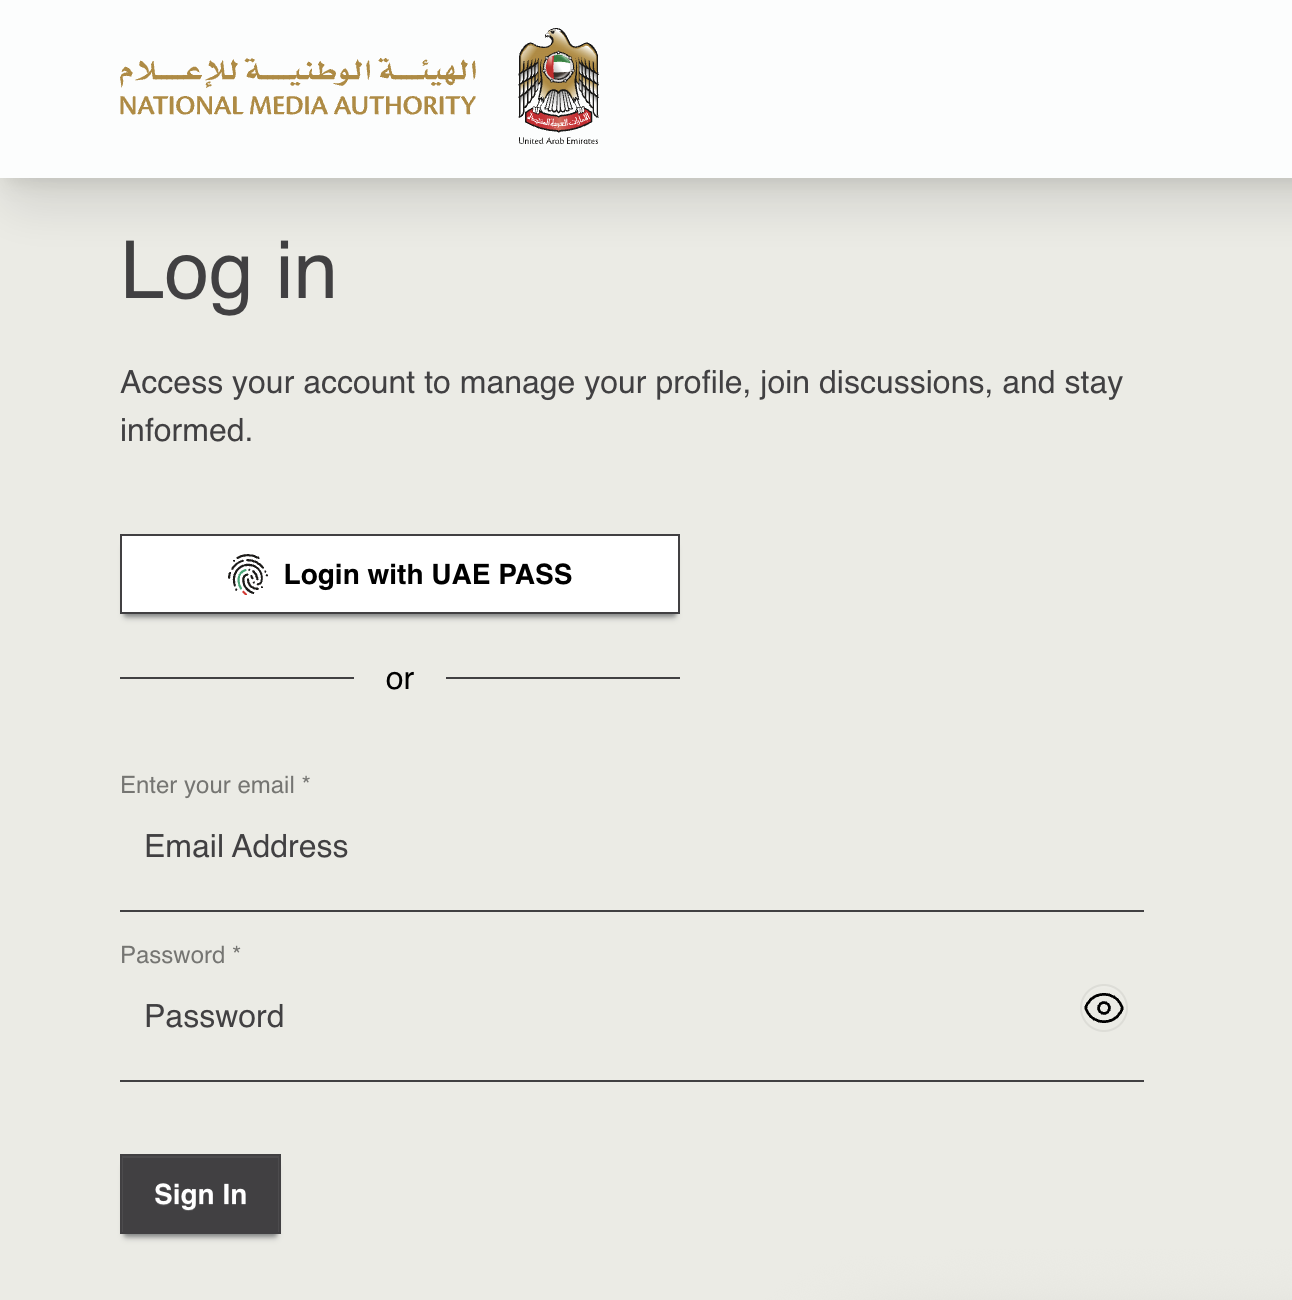This screenshot has width=1292, height=1300.
Task: Select the Arabic National Media Authority wordmark
Action: point(297,68)
